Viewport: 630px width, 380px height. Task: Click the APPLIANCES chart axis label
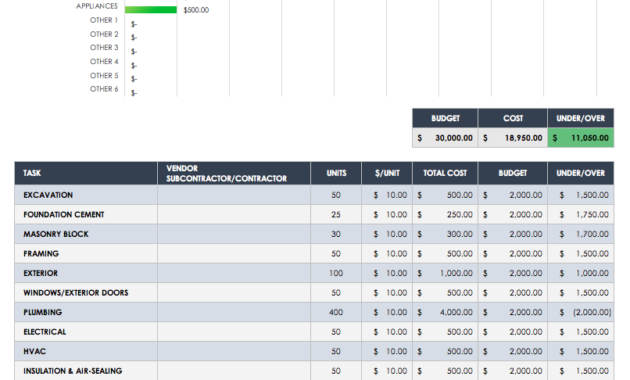click(97, 6)
